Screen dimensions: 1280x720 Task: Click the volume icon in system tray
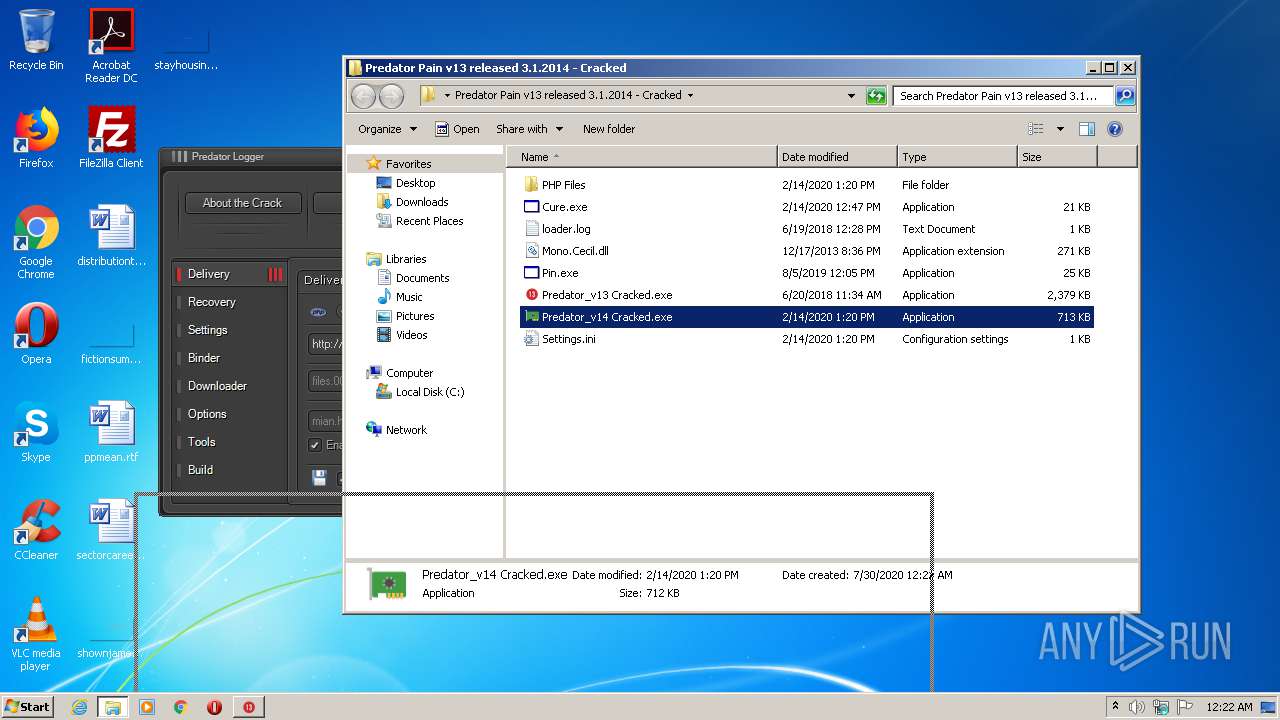pyautogui.click(x=1137, y=707)
